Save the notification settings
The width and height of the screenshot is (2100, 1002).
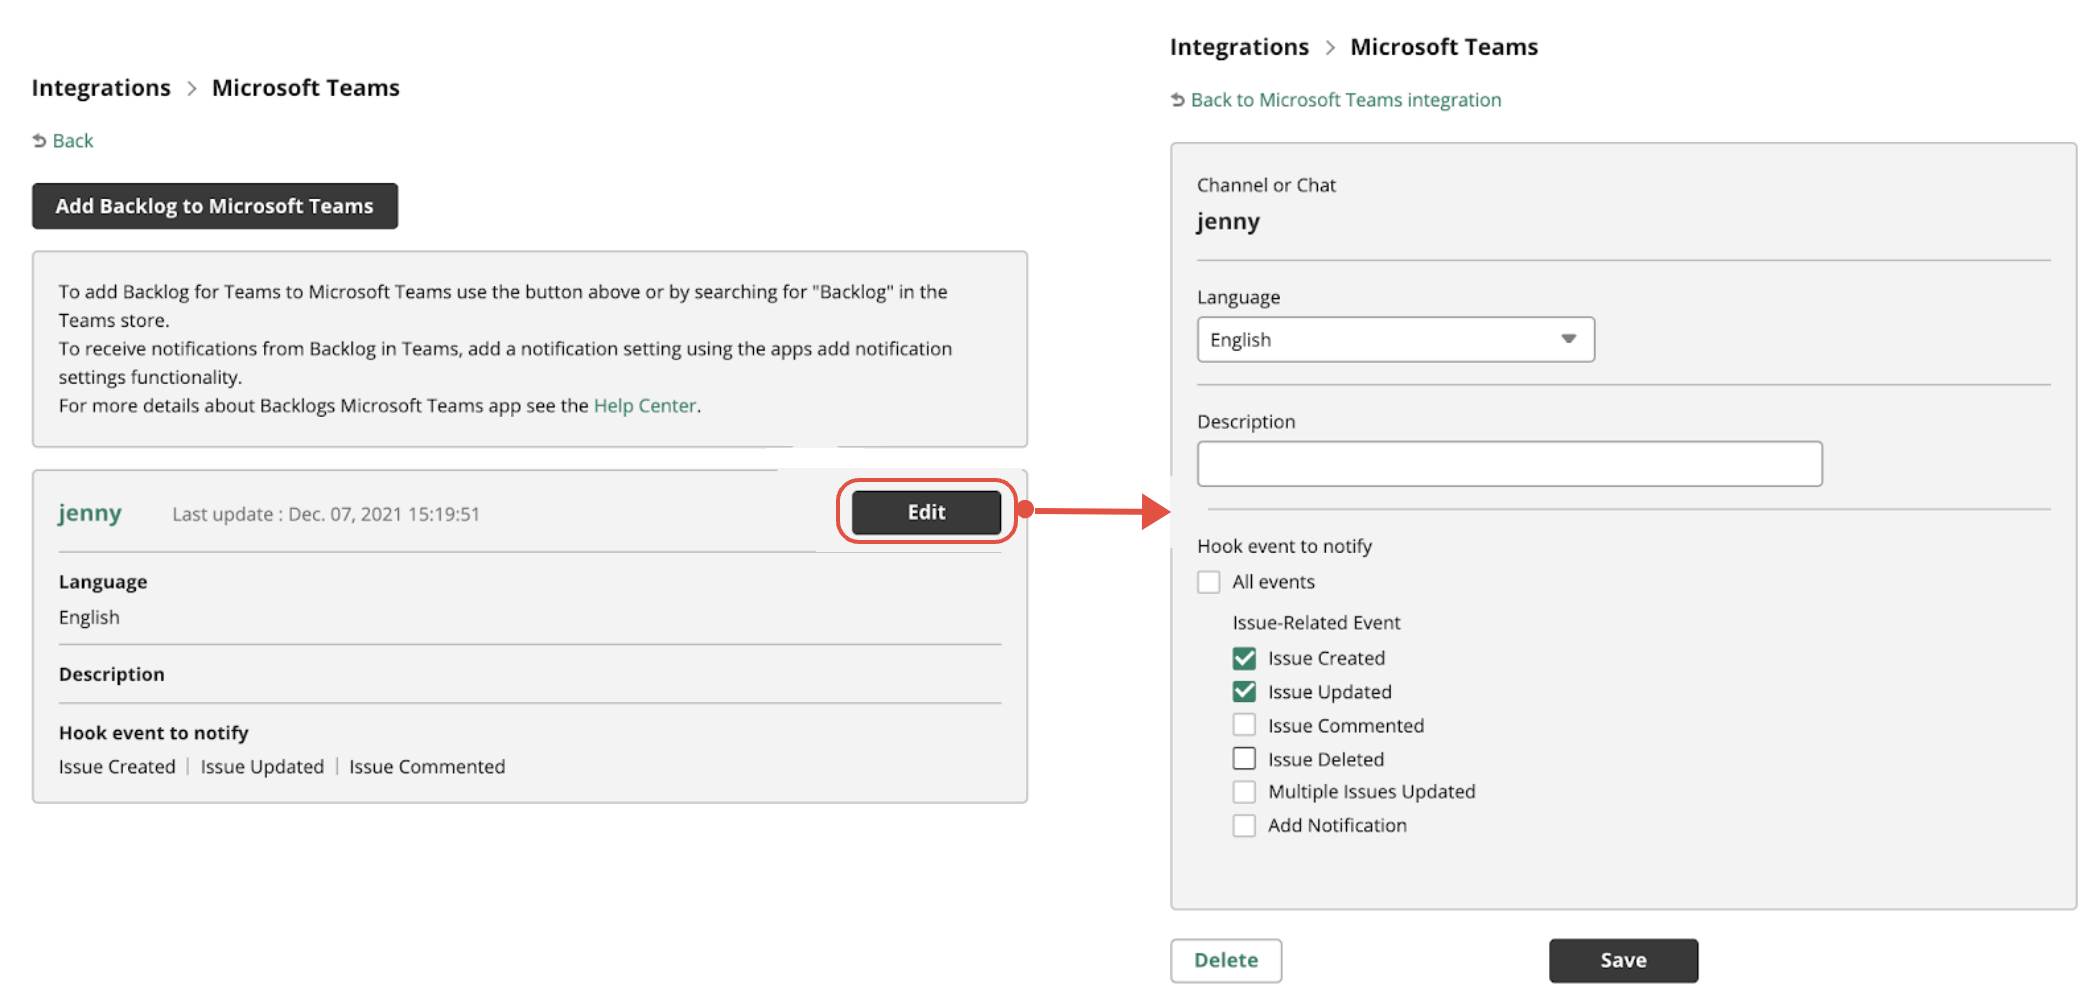(x=1623, y=960)
